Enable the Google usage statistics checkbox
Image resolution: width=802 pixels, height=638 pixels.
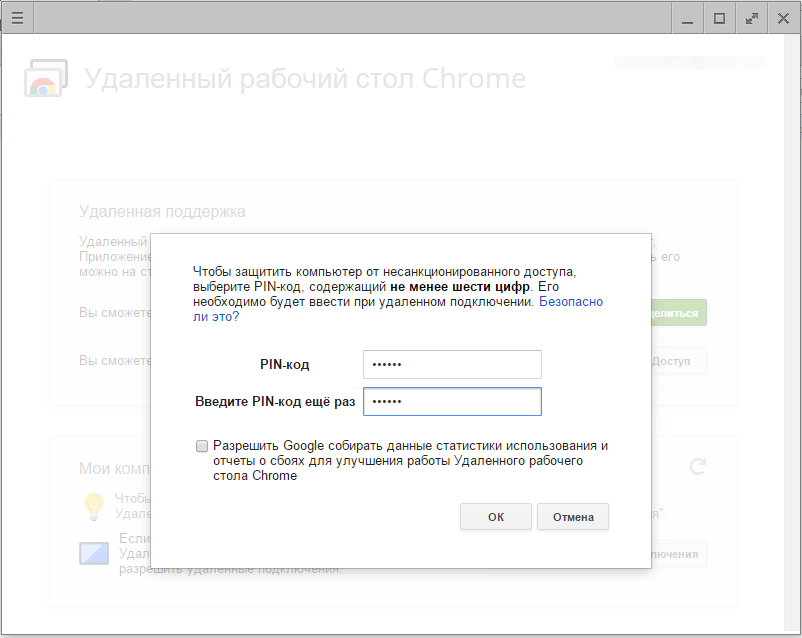click(x=202, y=446)
